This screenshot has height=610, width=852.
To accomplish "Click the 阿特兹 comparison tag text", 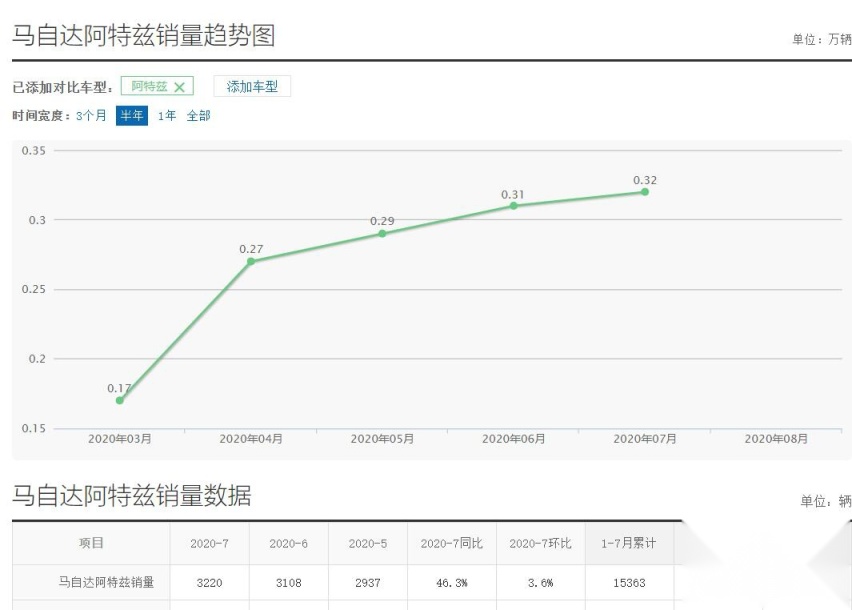I will pos(149,86).
